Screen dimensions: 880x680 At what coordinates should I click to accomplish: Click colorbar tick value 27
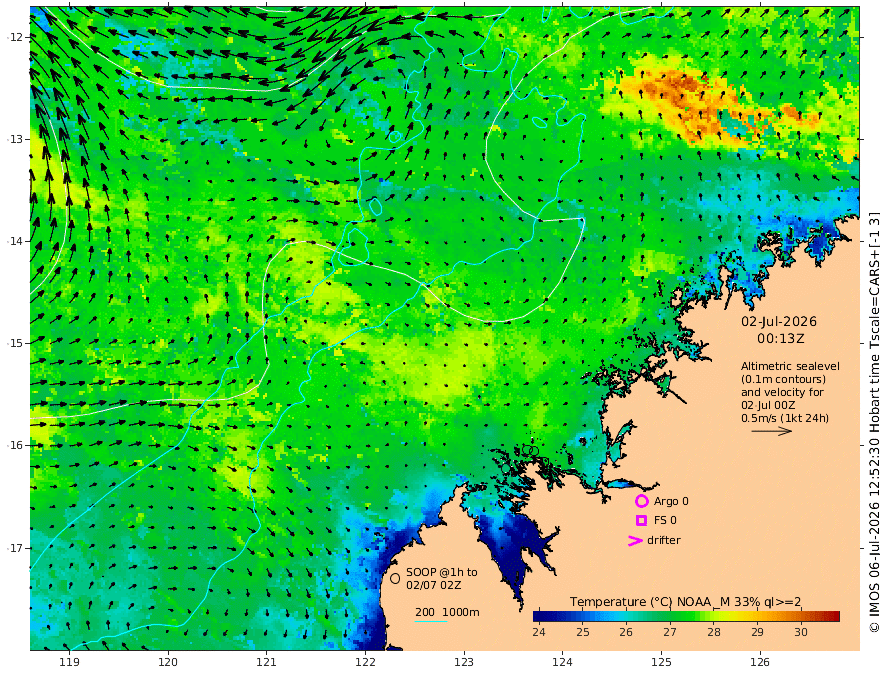670,632
